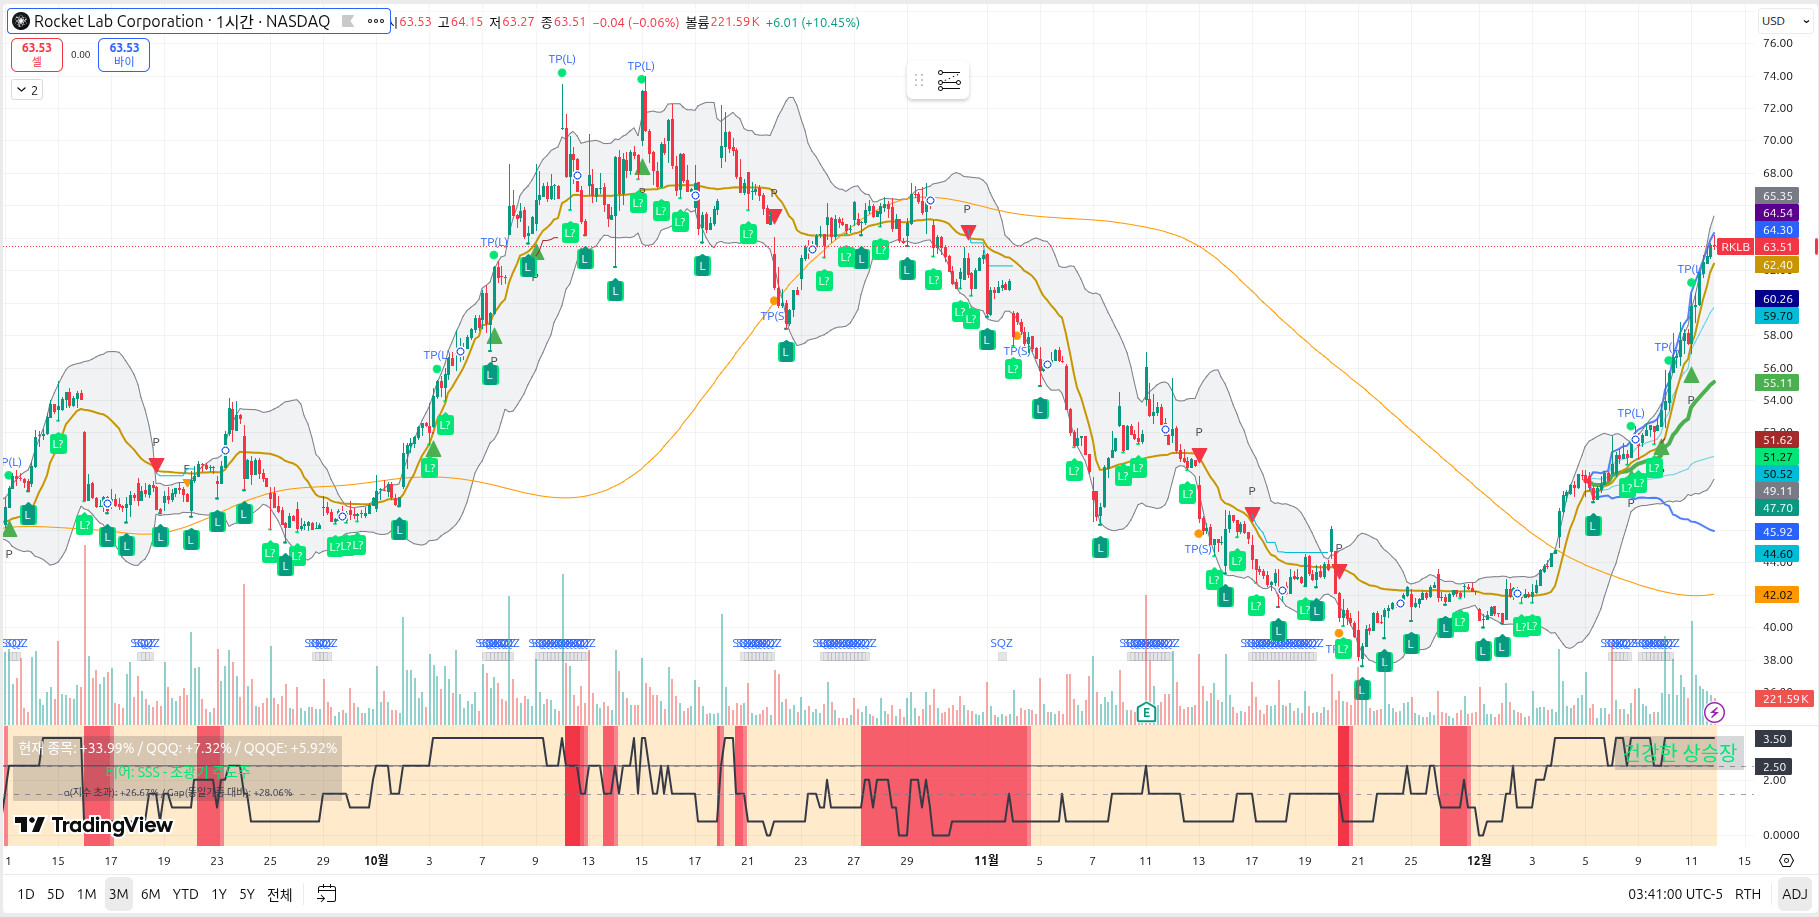Expand the collapsed indicator legend showing 2
1819x917 pixels.
point(27,90)
